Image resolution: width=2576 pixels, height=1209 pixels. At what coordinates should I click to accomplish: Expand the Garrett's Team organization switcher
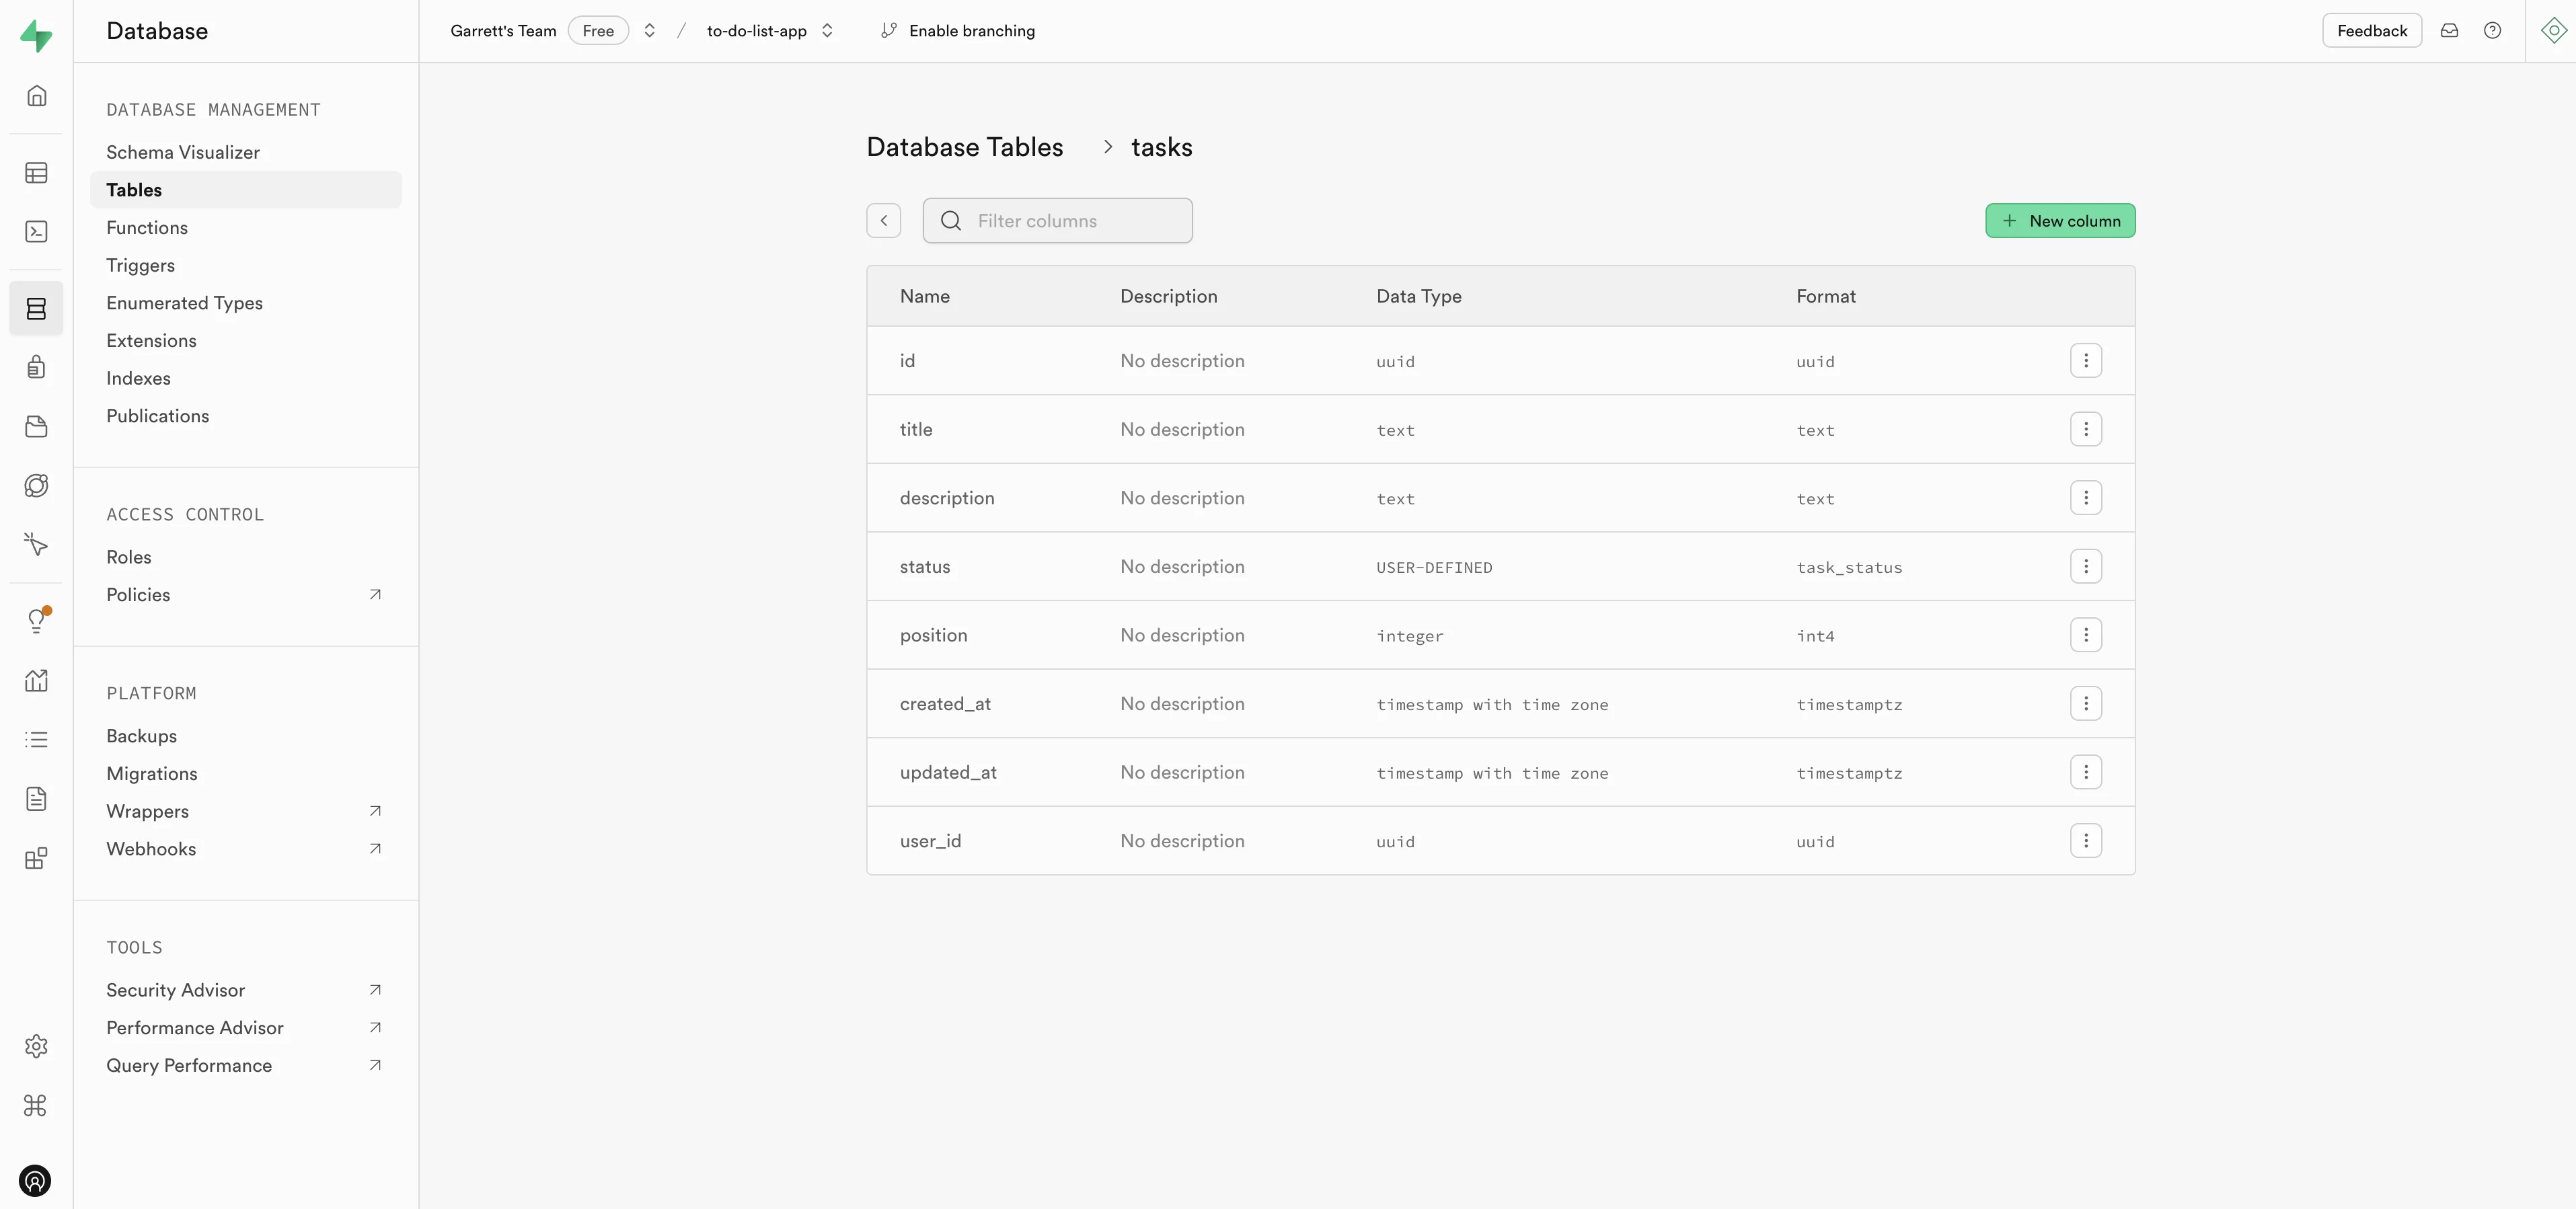(649, 31)
